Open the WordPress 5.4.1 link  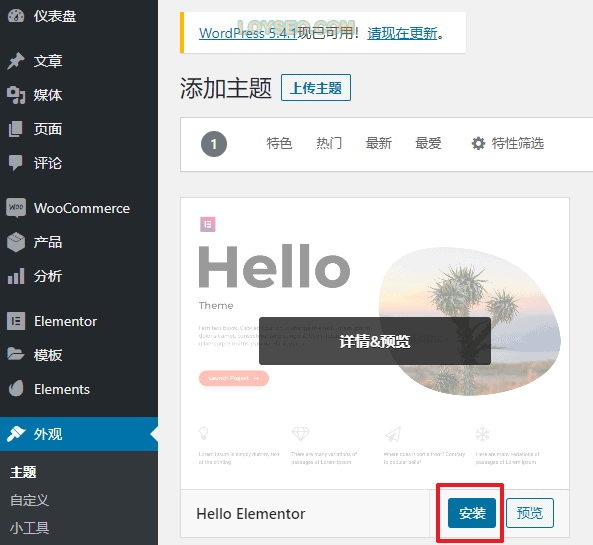248,33
